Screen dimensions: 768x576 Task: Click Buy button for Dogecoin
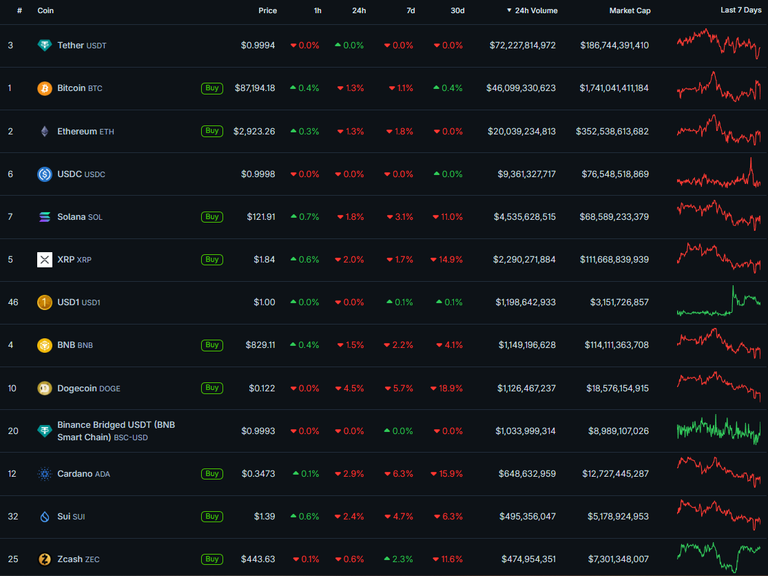tap(212, 388)
